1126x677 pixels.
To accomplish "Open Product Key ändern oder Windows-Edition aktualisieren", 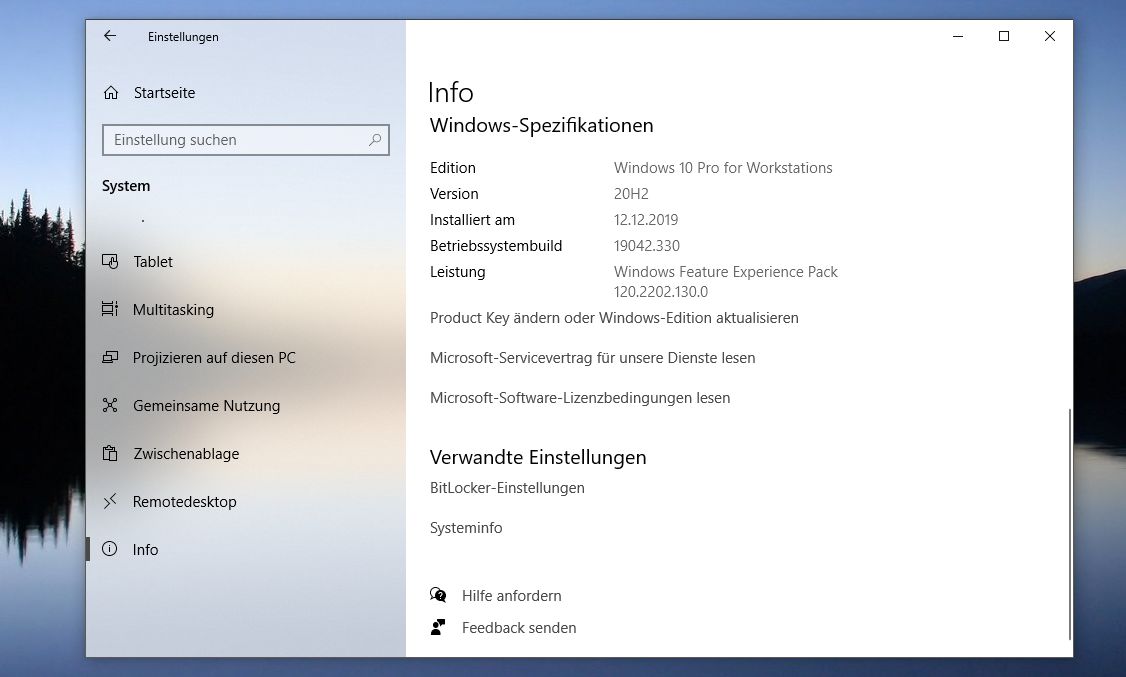I will coord(614,318).
